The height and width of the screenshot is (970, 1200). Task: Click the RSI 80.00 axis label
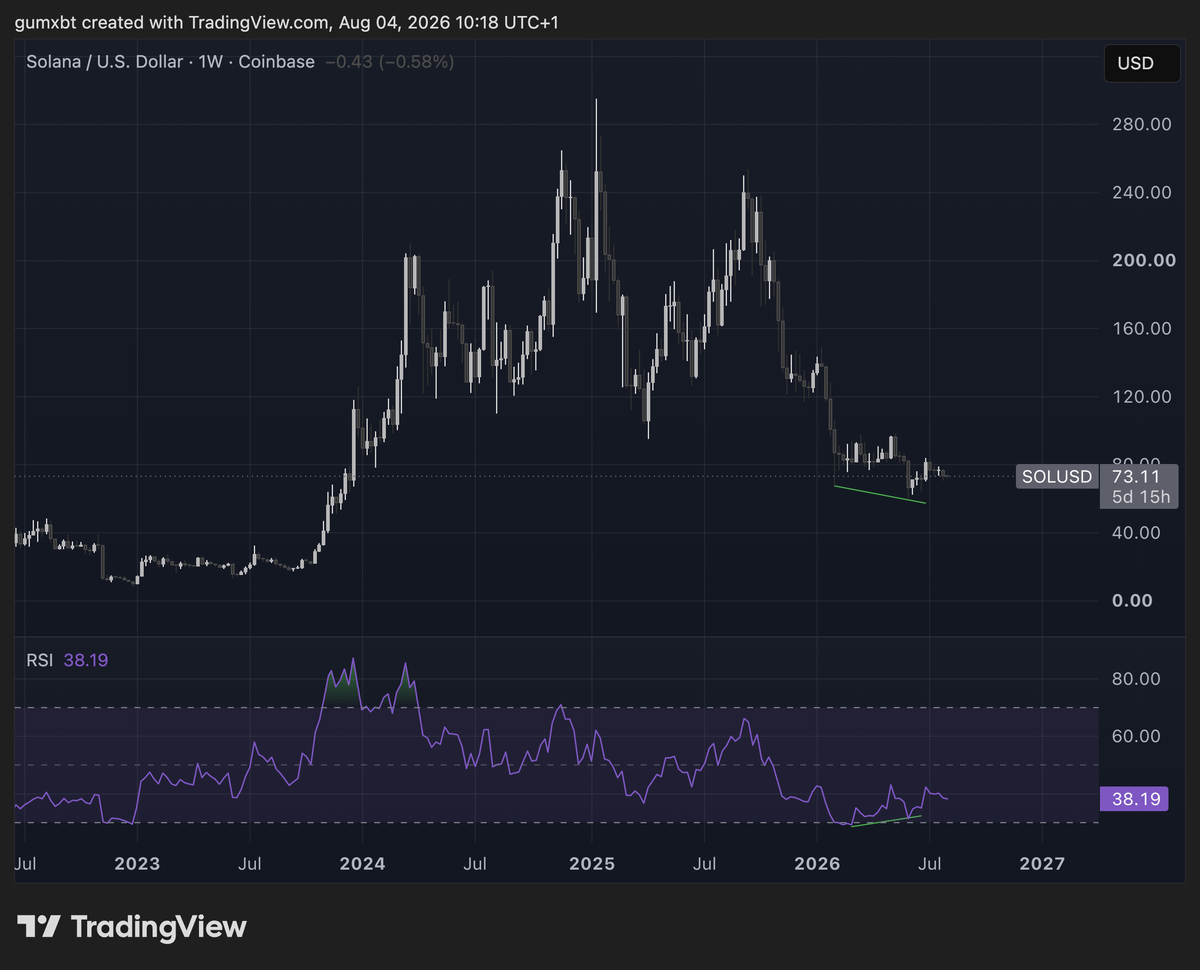(x=1138, y=678)
